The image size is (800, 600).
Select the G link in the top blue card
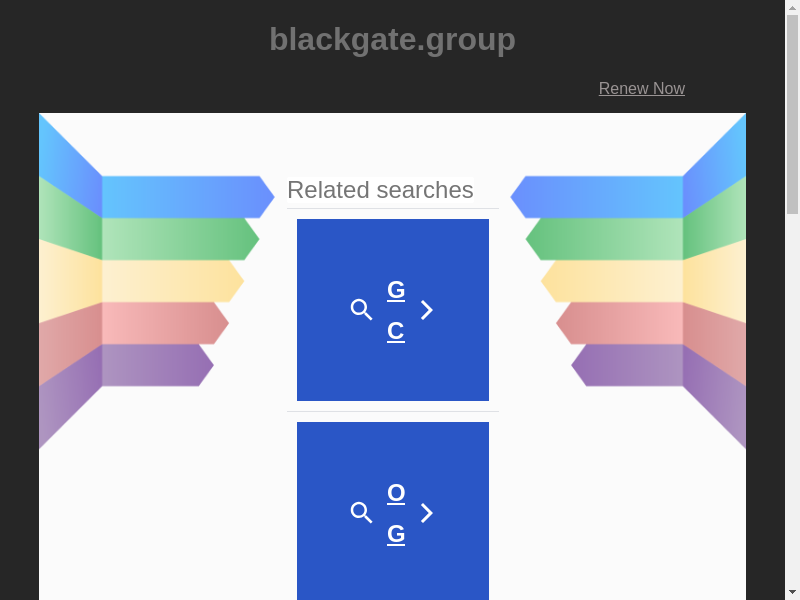coord(396,290)
